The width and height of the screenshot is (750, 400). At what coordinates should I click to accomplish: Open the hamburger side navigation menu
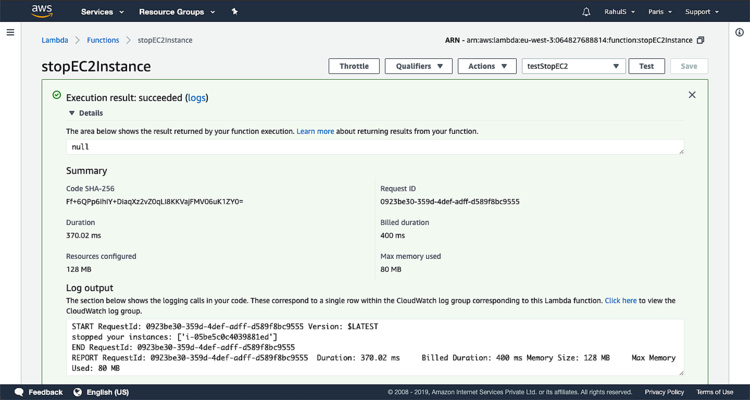10,33
